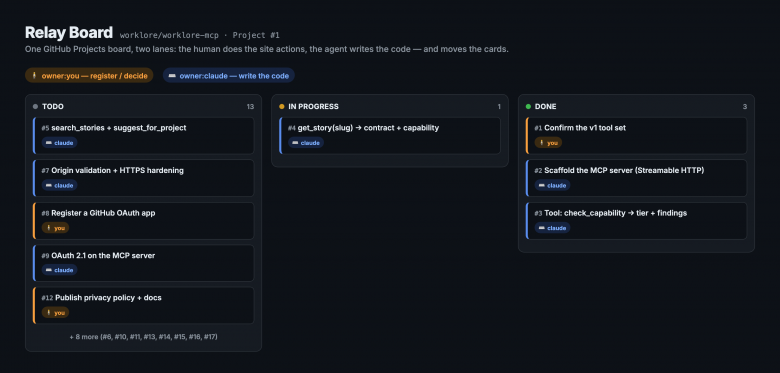Click the Relay Board title
This screenshot has width=780, height=373.
click(69, 33)
